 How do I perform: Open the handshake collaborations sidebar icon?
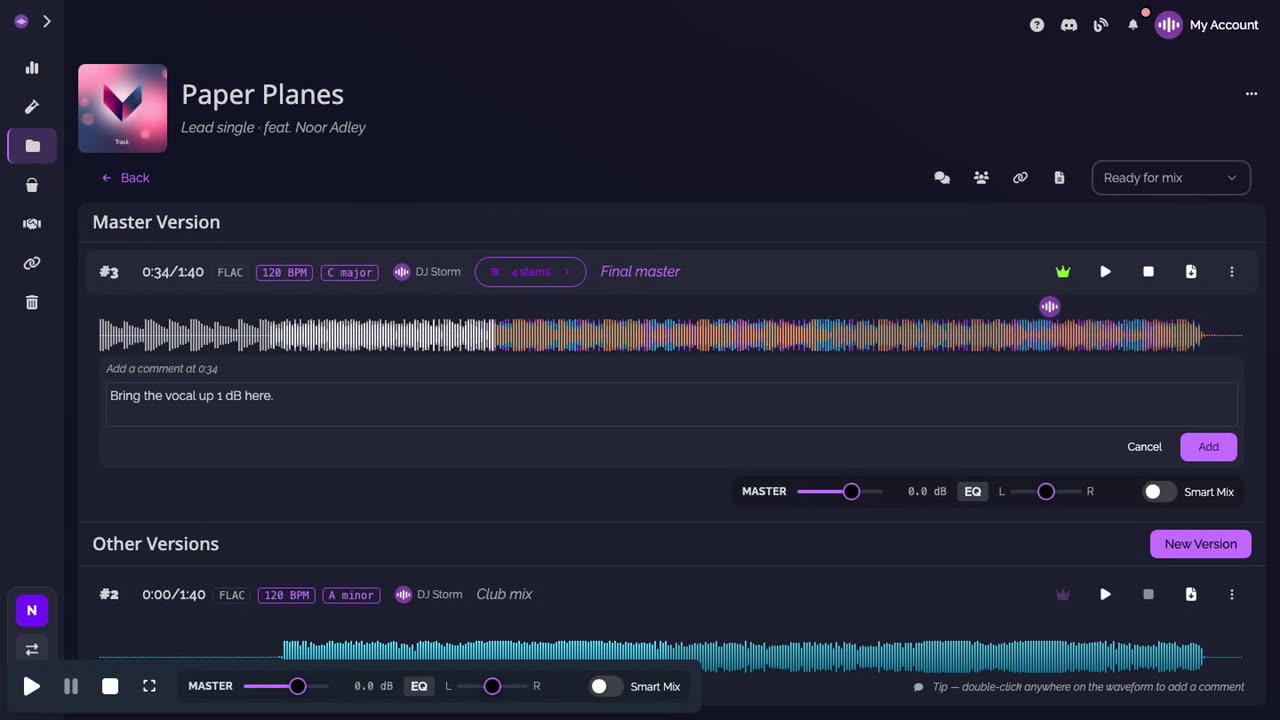click(32, 224)
